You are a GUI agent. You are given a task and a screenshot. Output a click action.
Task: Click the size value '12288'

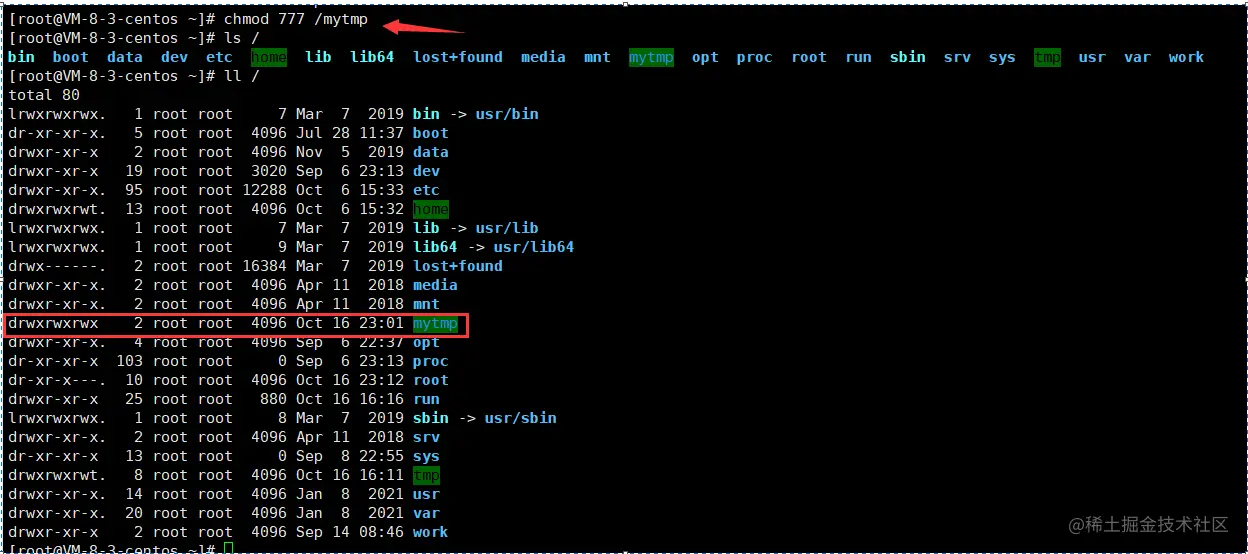click(264, 190)
